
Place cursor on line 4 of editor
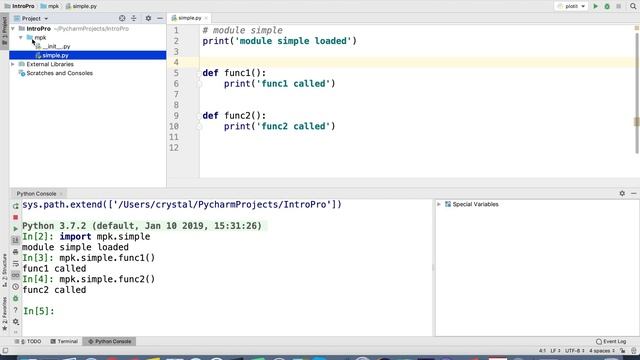(416, 62)
